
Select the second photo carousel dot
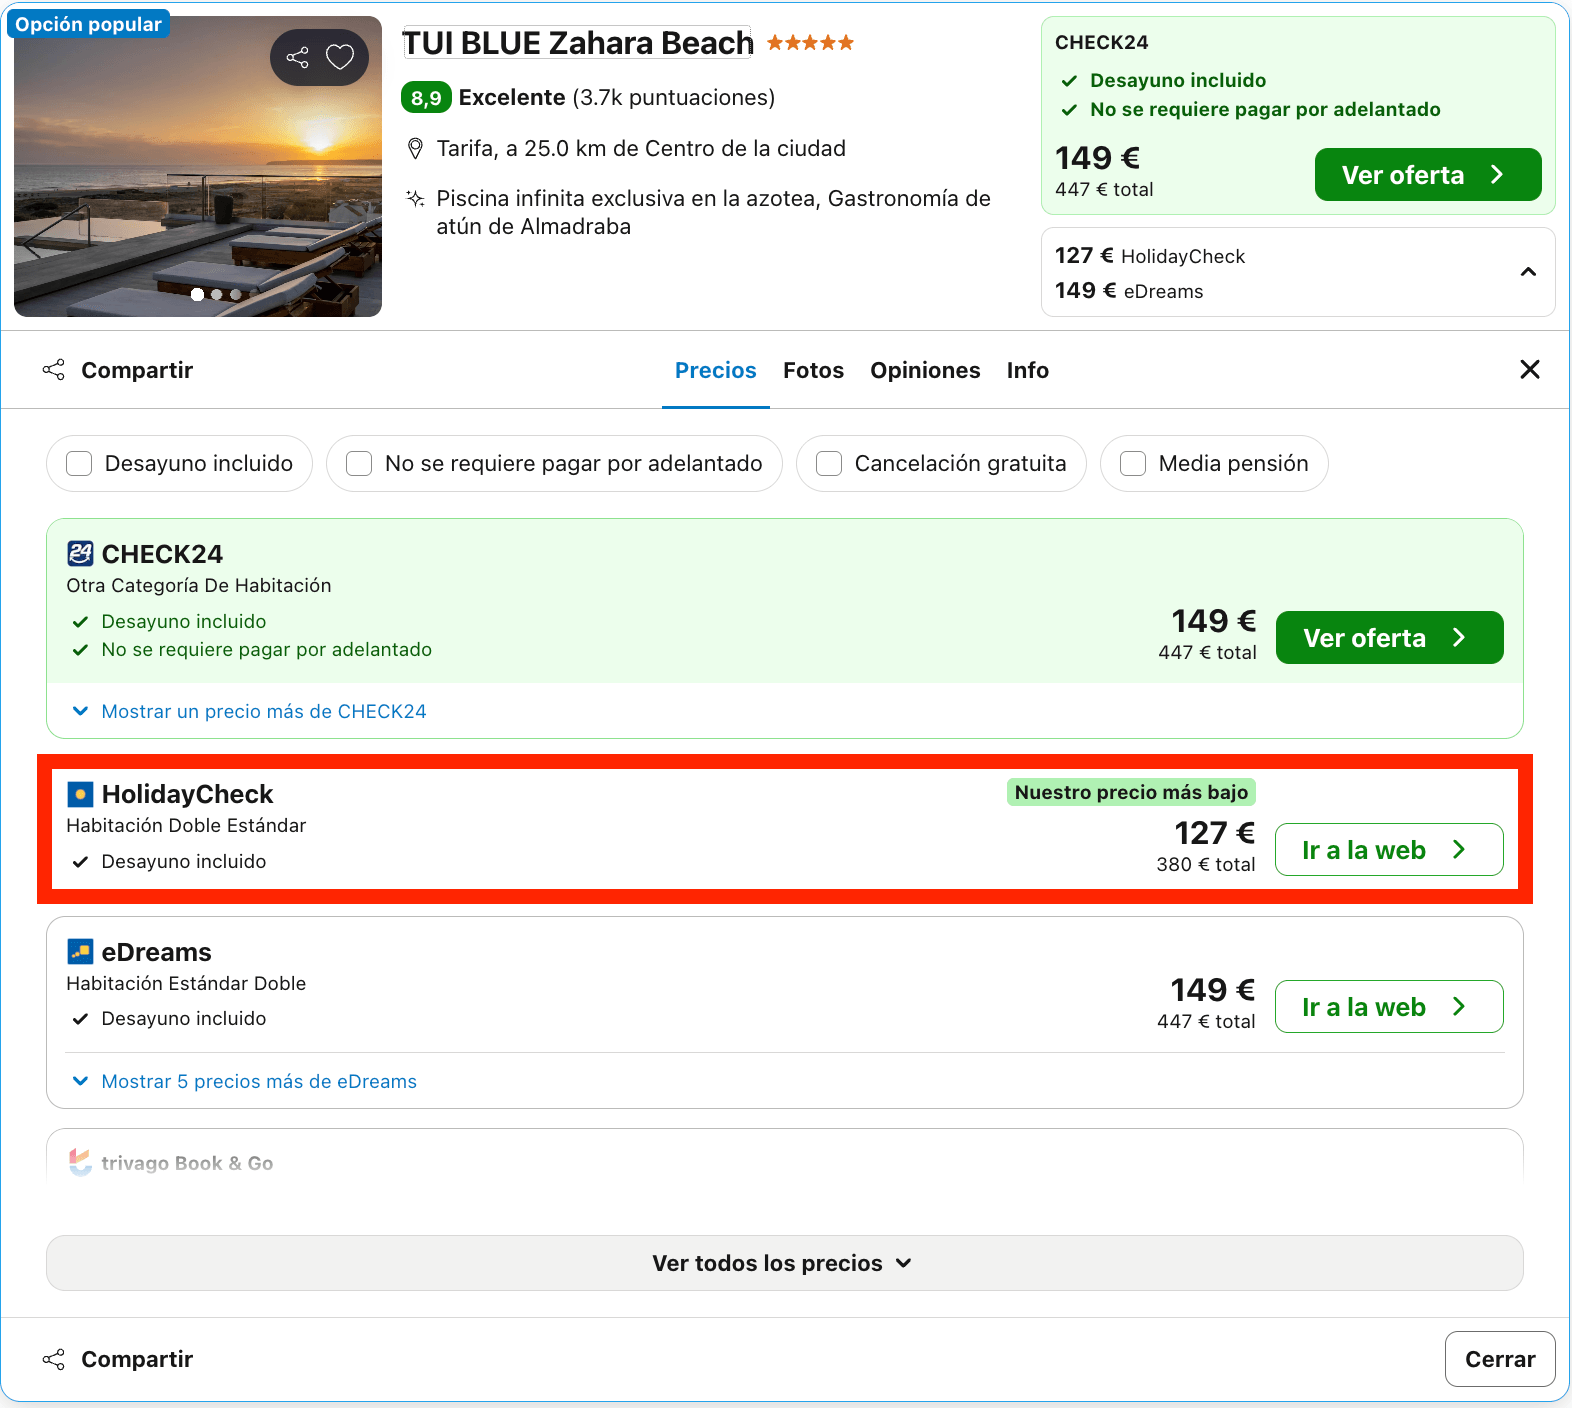coord(216,294)
